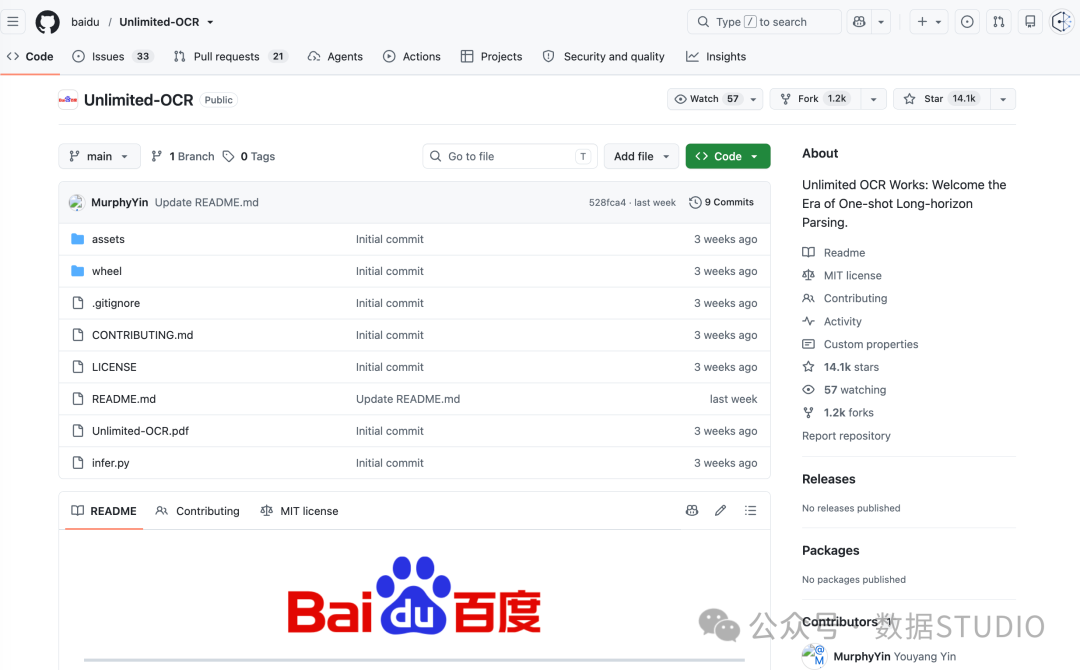Screen dimensions: 1080x670
Task: Select the MIT license tab in README panel
Action: pos(299,511)
